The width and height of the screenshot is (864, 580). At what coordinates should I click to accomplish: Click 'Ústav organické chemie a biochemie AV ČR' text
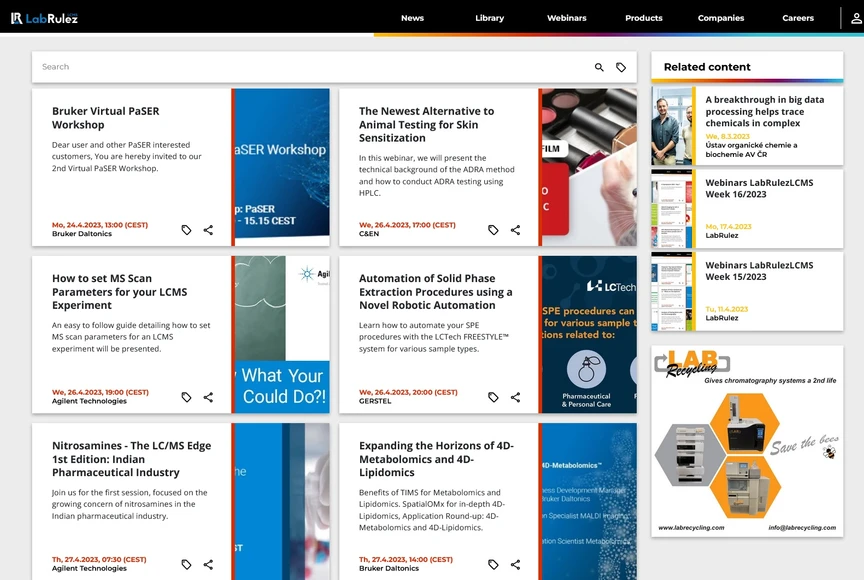751,150
